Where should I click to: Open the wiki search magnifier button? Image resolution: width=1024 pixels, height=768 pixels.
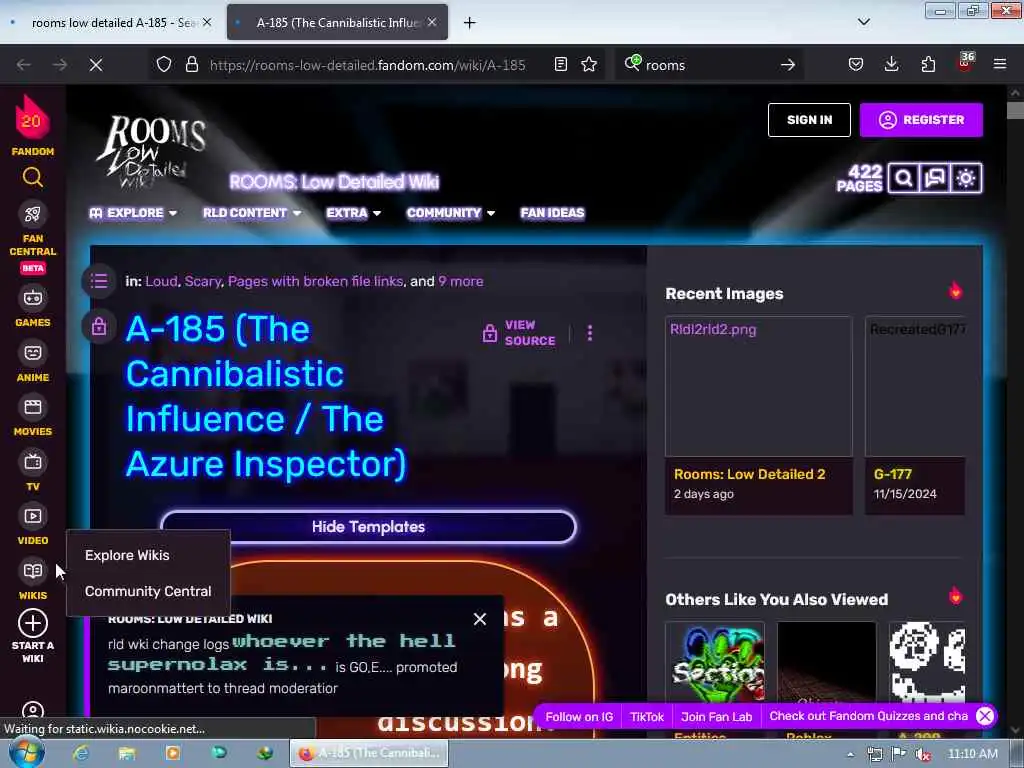(904, 178)
